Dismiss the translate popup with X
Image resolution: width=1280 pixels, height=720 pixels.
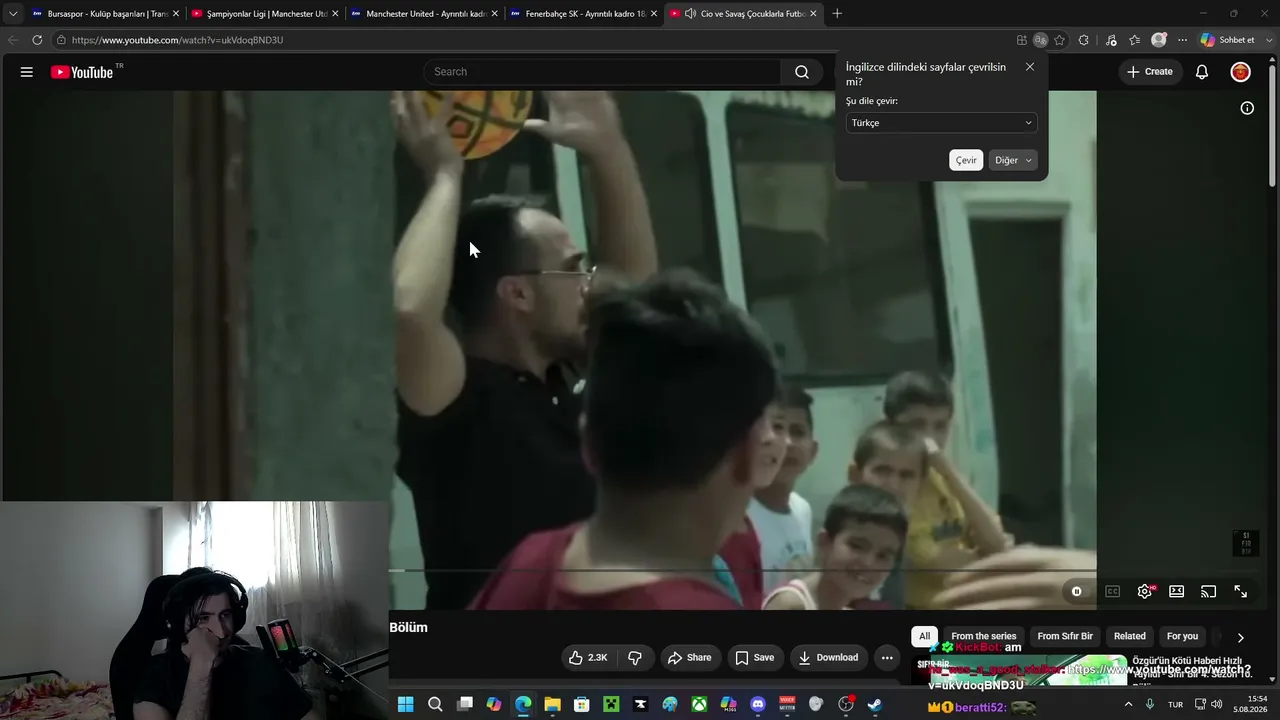point(1030,67)
